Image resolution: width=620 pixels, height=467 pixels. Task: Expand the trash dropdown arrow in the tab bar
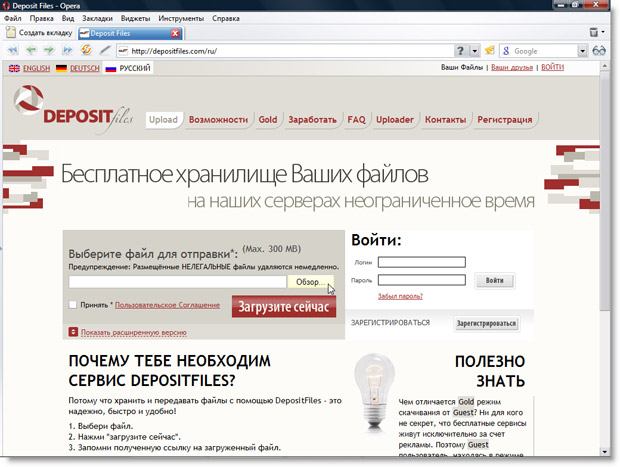(x=603, y=32)
